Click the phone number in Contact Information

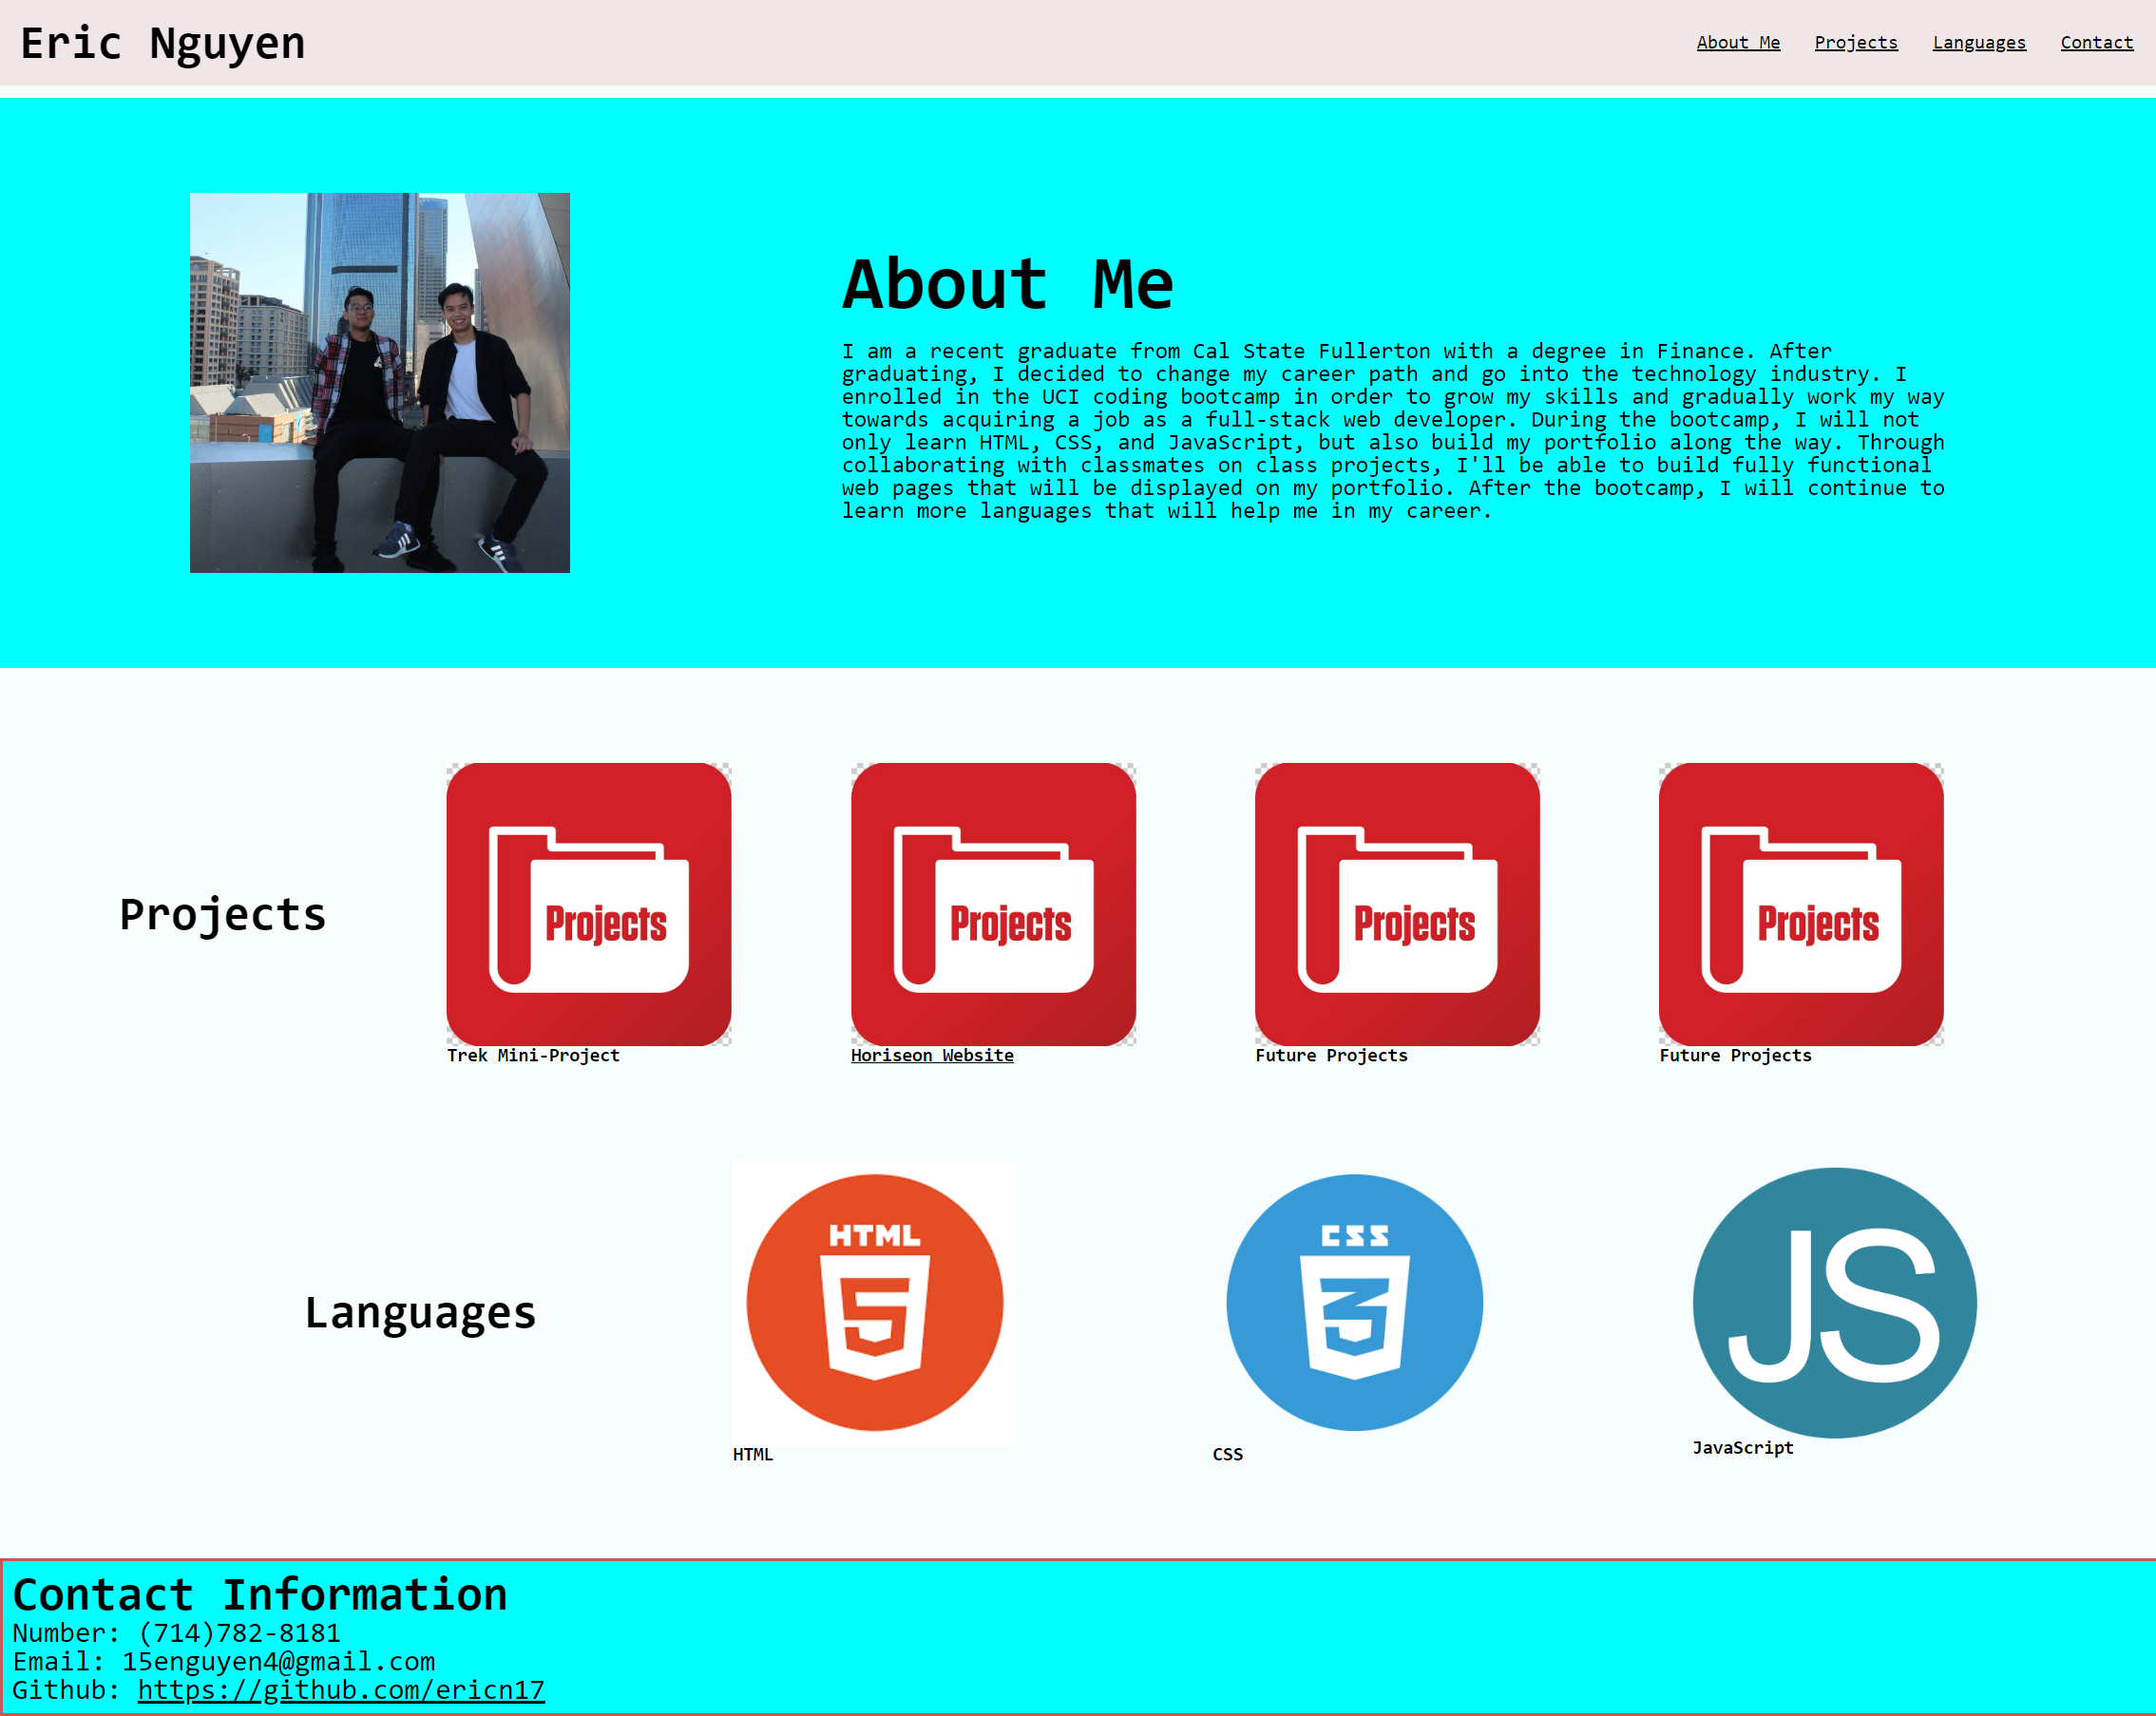[x=177, y=1632]
